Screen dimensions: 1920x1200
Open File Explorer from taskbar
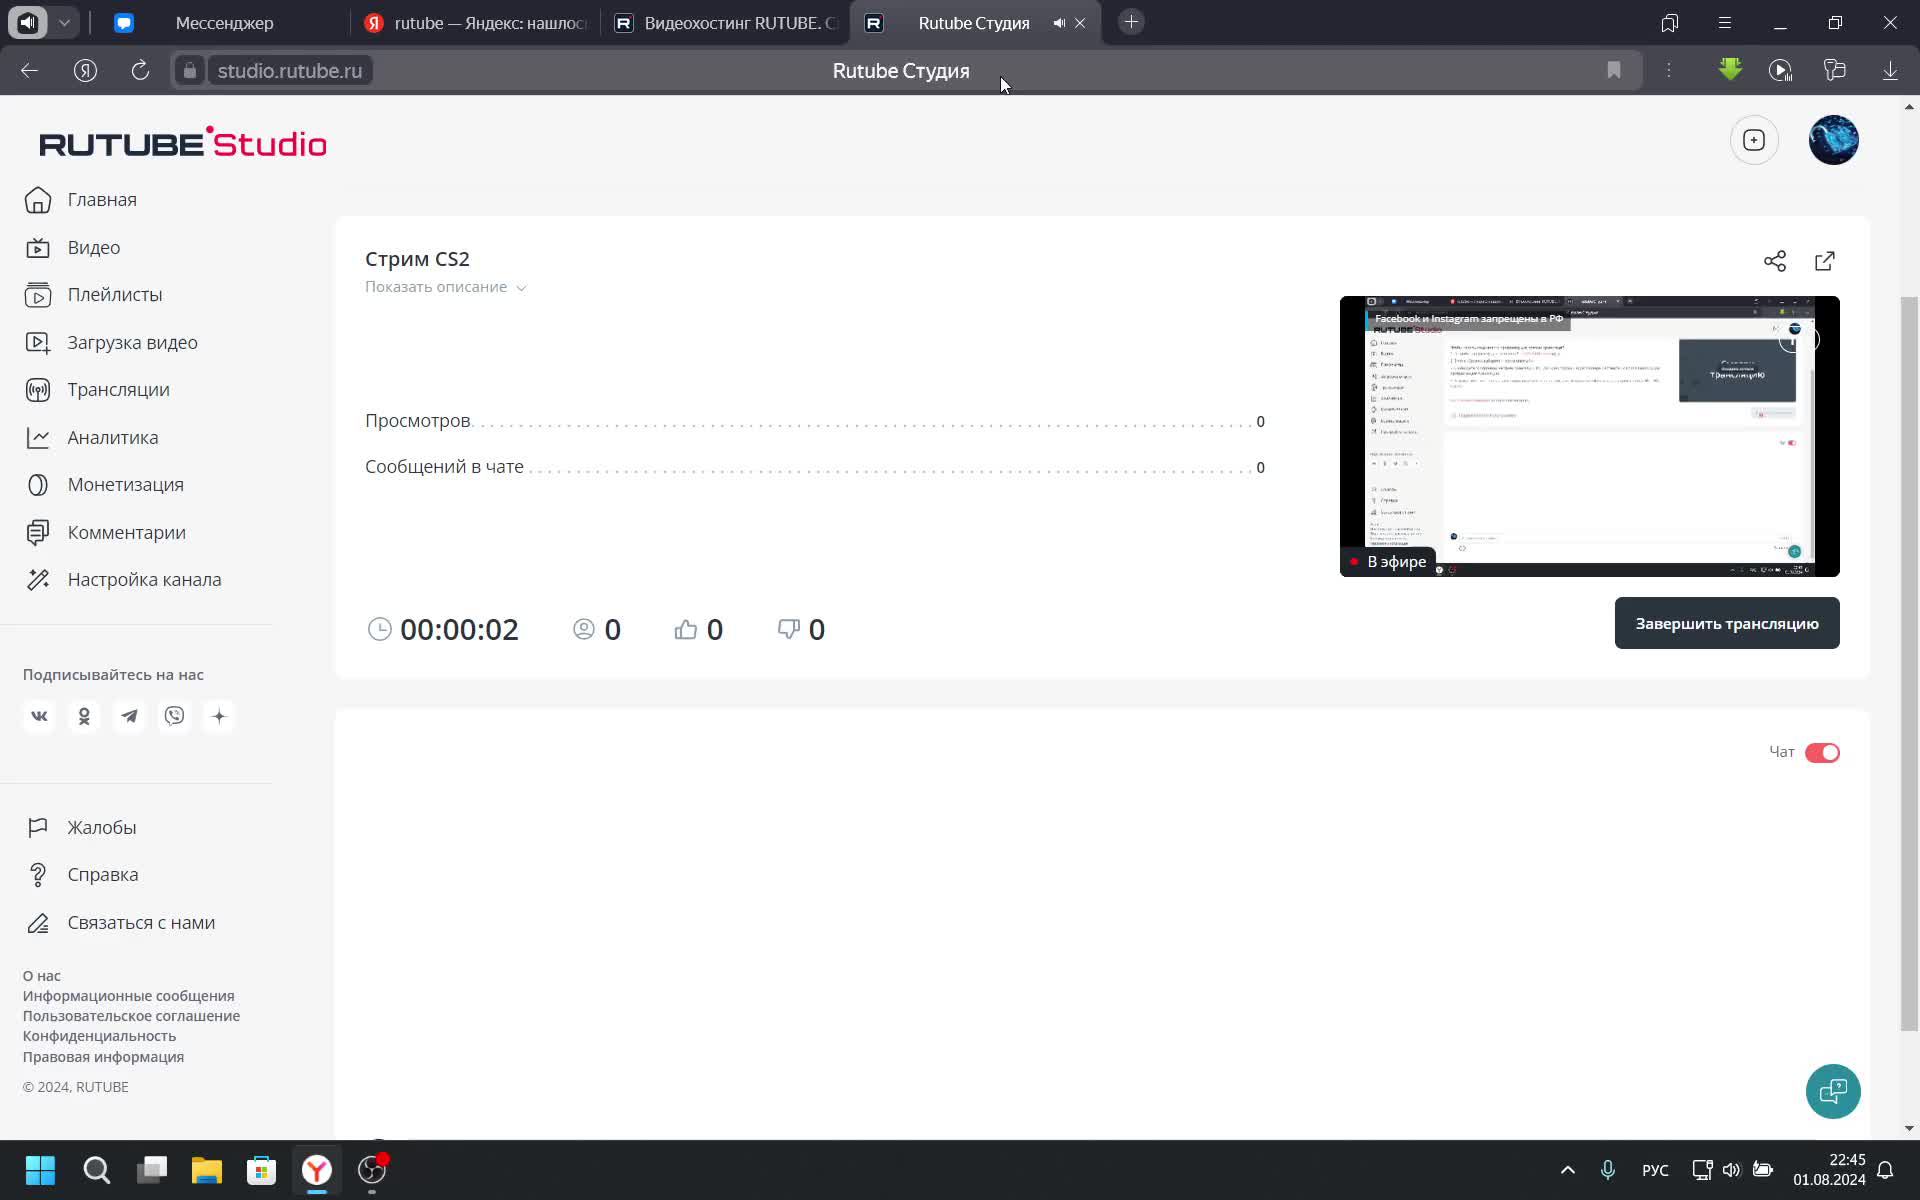point(207,1170)
